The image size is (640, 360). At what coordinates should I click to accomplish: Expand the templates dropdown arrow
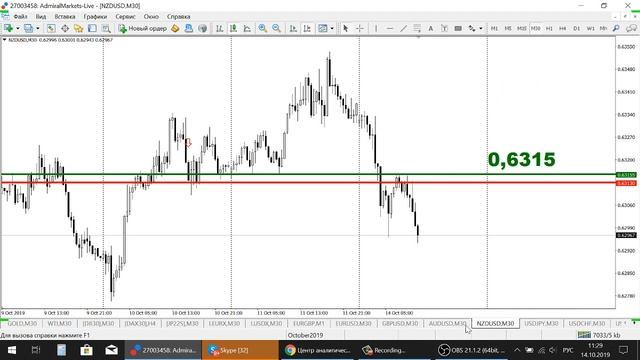(332, 28)
